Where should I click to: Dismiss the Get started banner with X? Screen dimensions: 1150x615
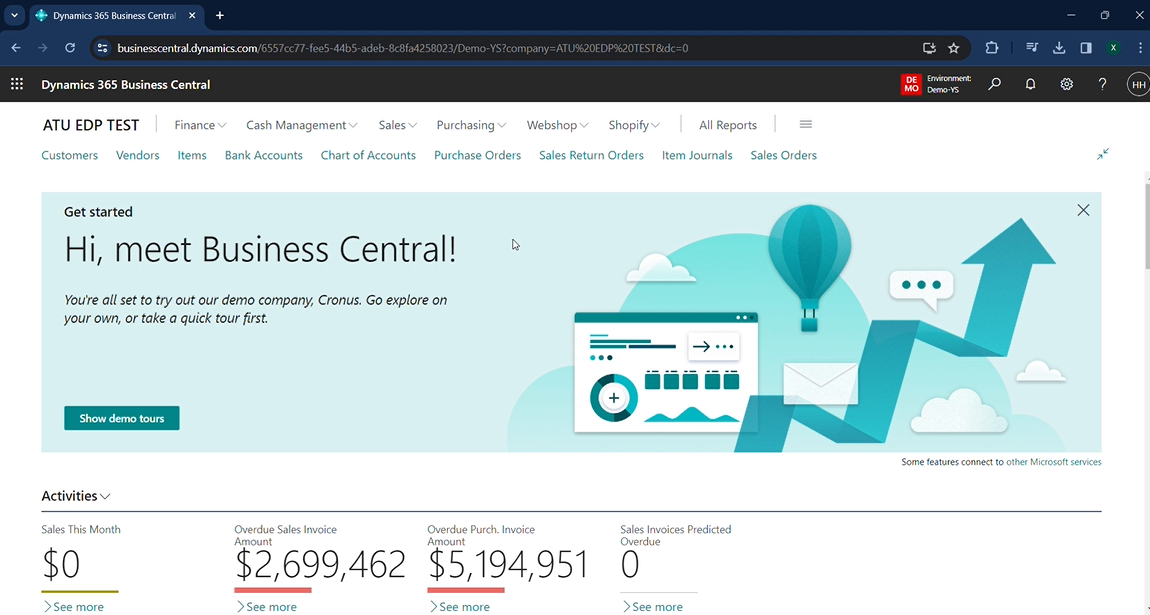pos(1083,210)
